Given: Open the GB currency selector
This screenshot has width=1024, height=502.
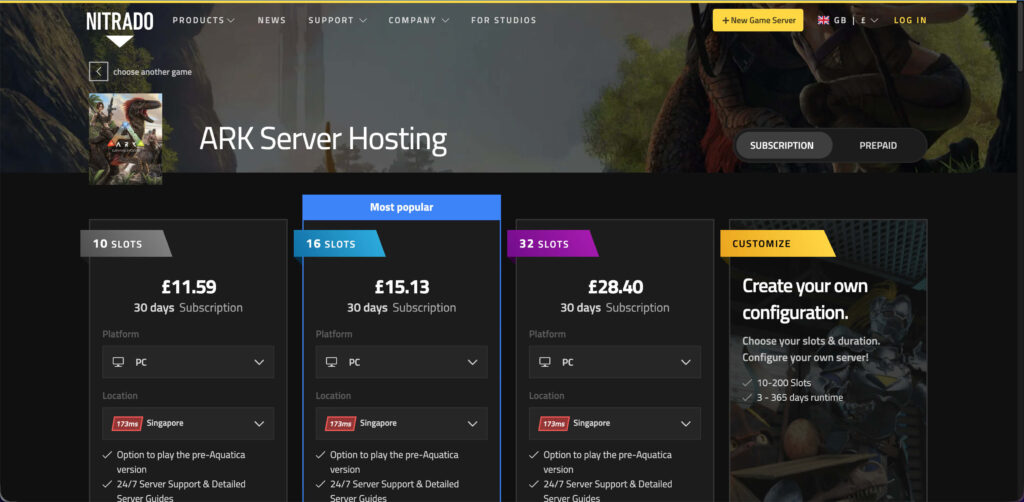Looking at the screenshot, I should tap(848, 20).
